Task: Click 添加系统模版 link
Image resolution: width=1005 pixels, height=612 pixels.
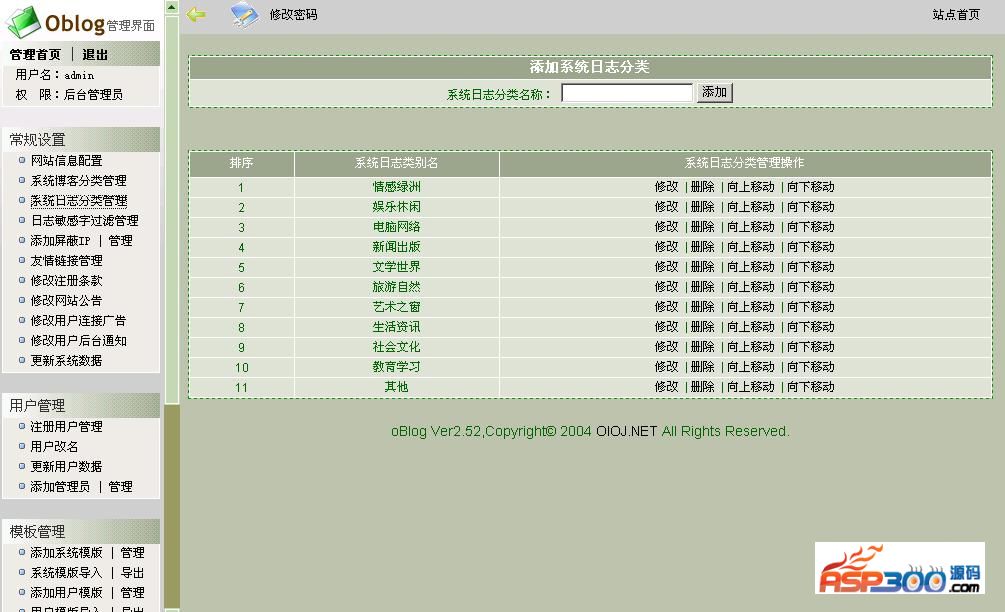Action: pos(67,552)
